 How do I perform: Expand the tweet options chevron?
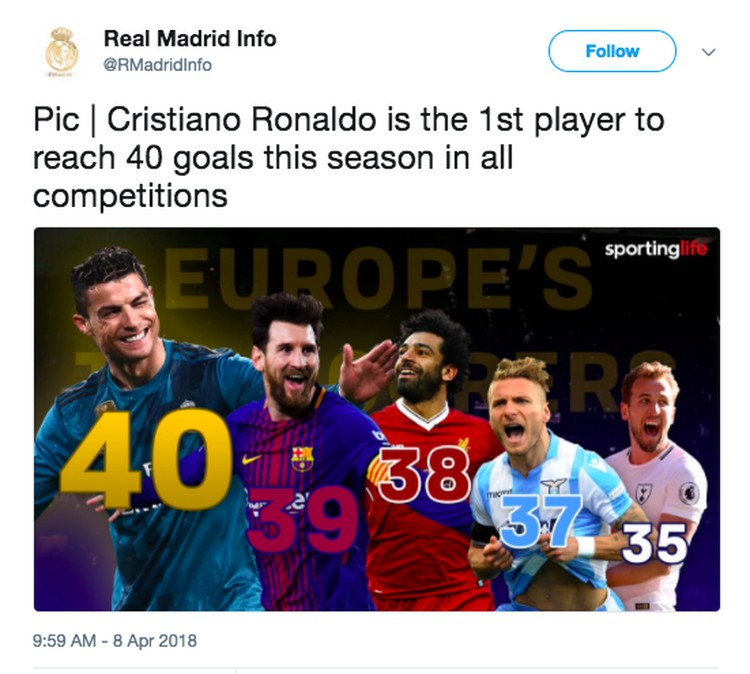[708, 52]
